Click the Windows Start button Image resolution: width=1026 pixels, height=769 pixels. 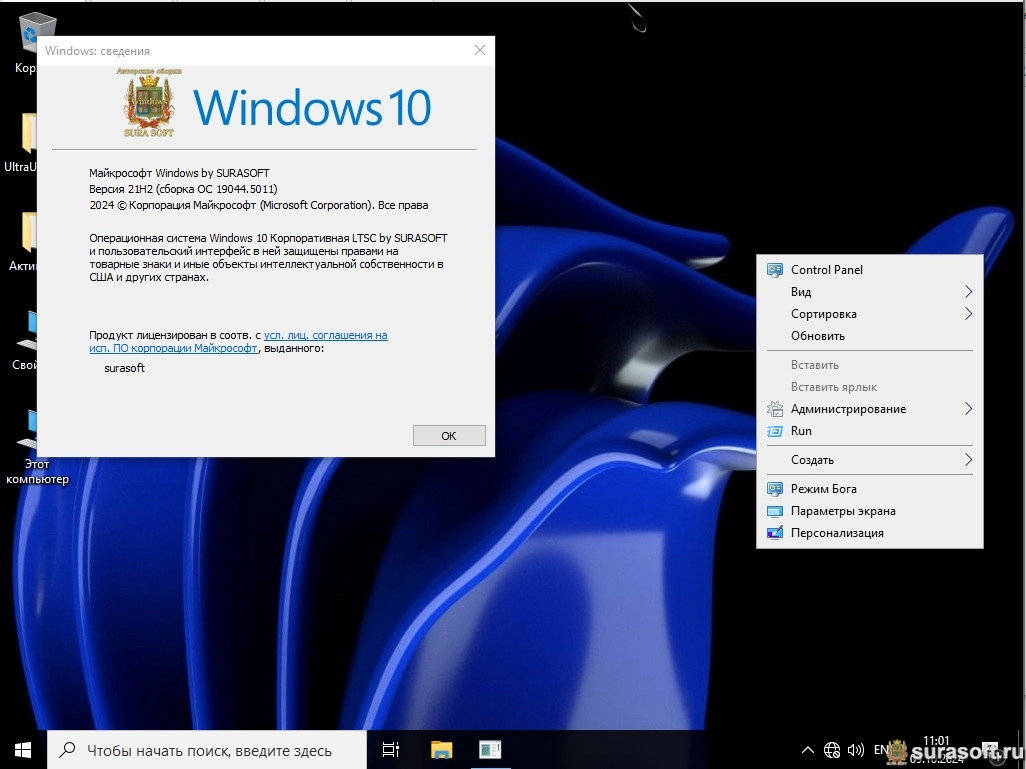22,749
